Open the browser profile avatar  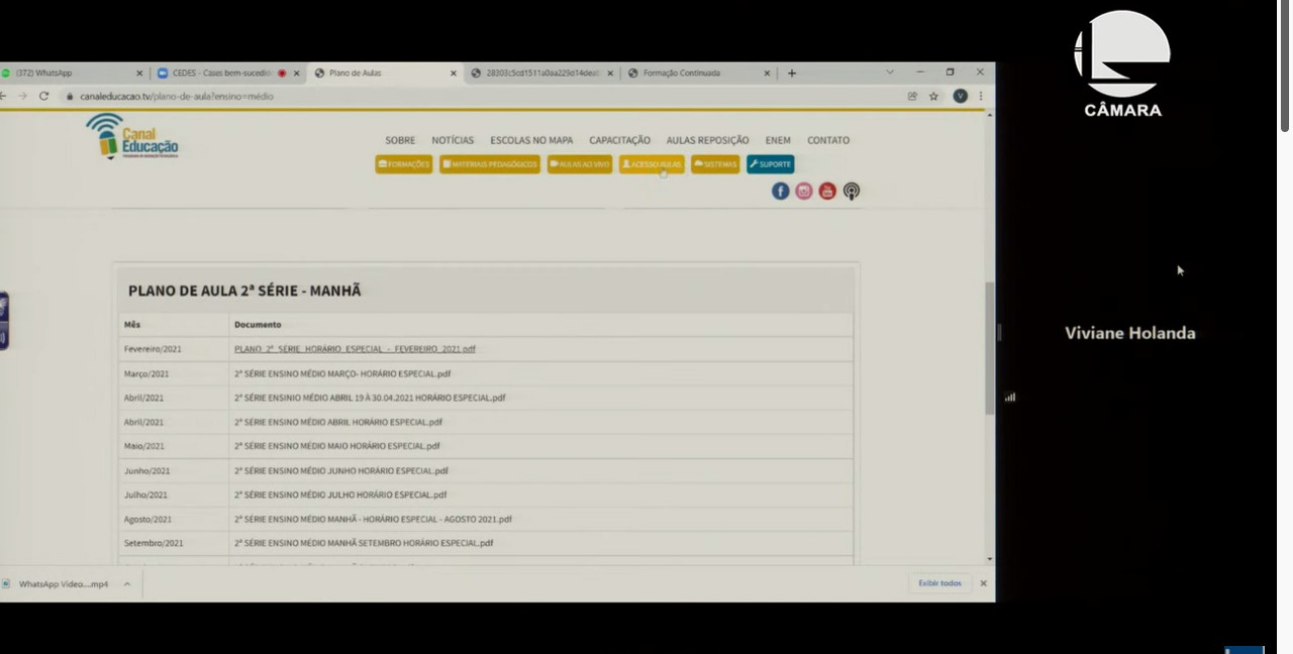coord(960,96)
